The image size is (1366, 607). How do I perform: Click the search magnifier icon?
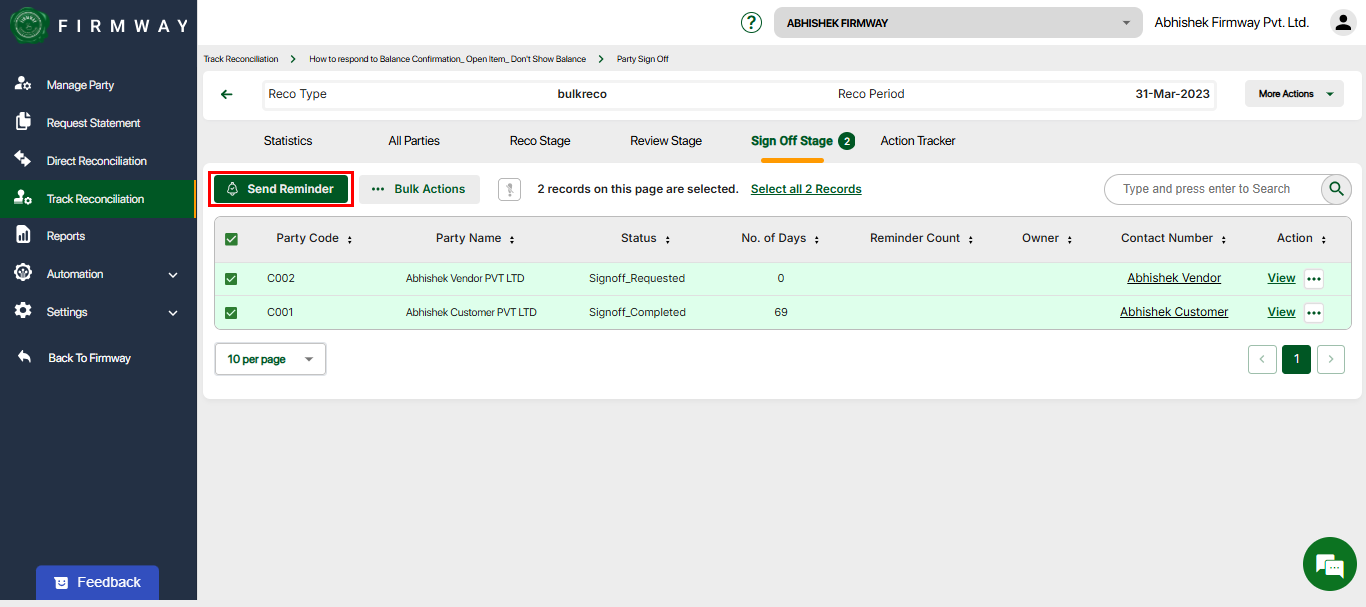1336,189
